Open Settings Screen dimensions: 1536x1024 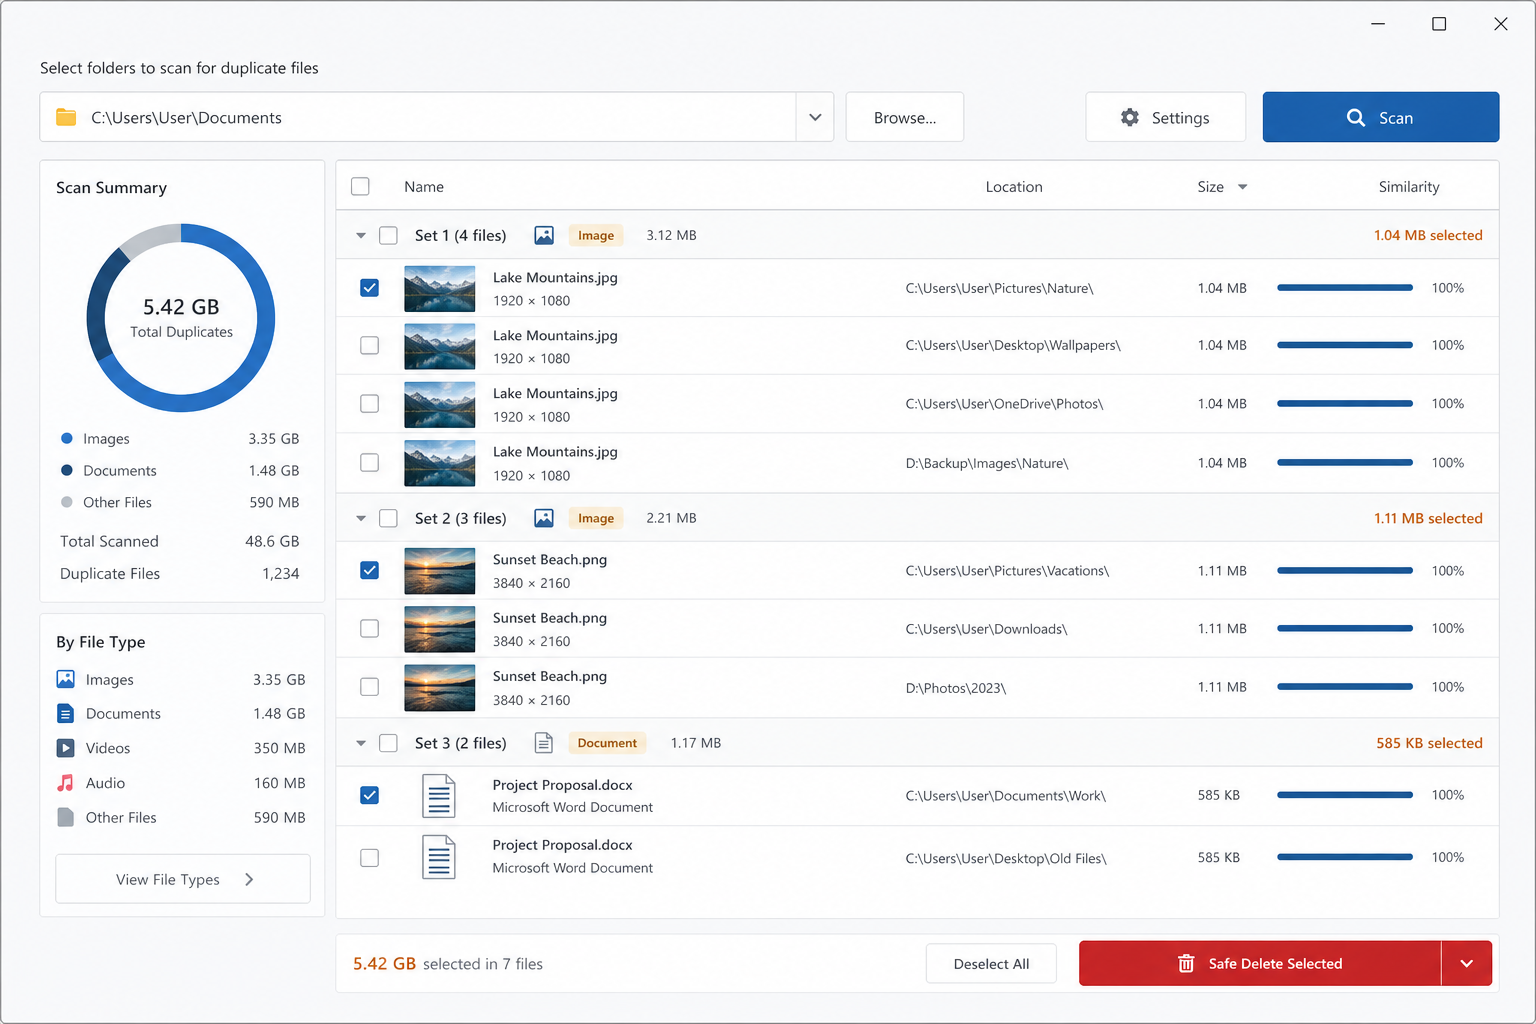coord(1166,117)
